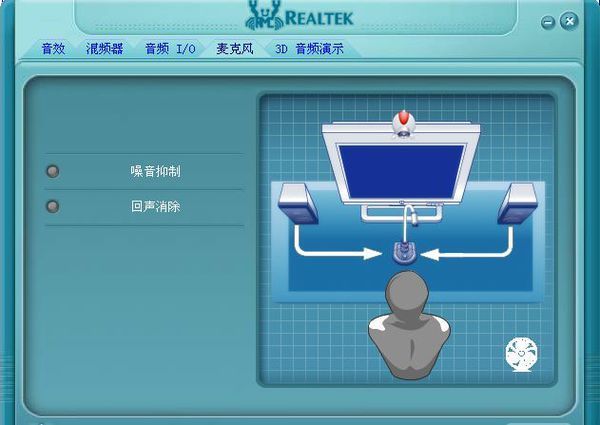
Task: Open the 3D 音频演示 tab
Action: tap(309, 49)
